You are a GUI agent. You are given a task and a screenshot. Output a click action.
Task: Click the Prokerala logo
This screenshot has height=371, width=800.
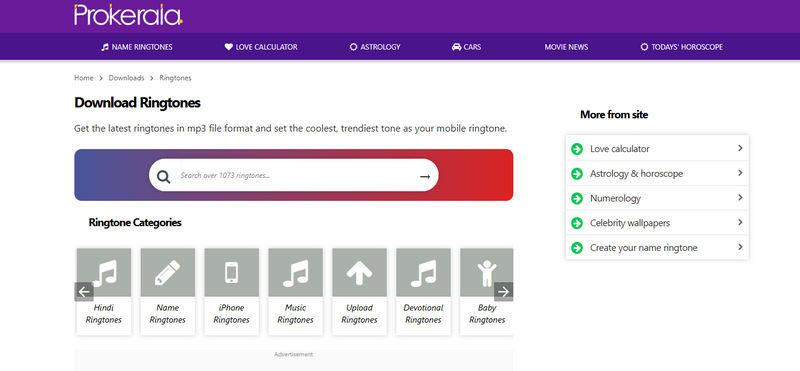tap(128, 15)
